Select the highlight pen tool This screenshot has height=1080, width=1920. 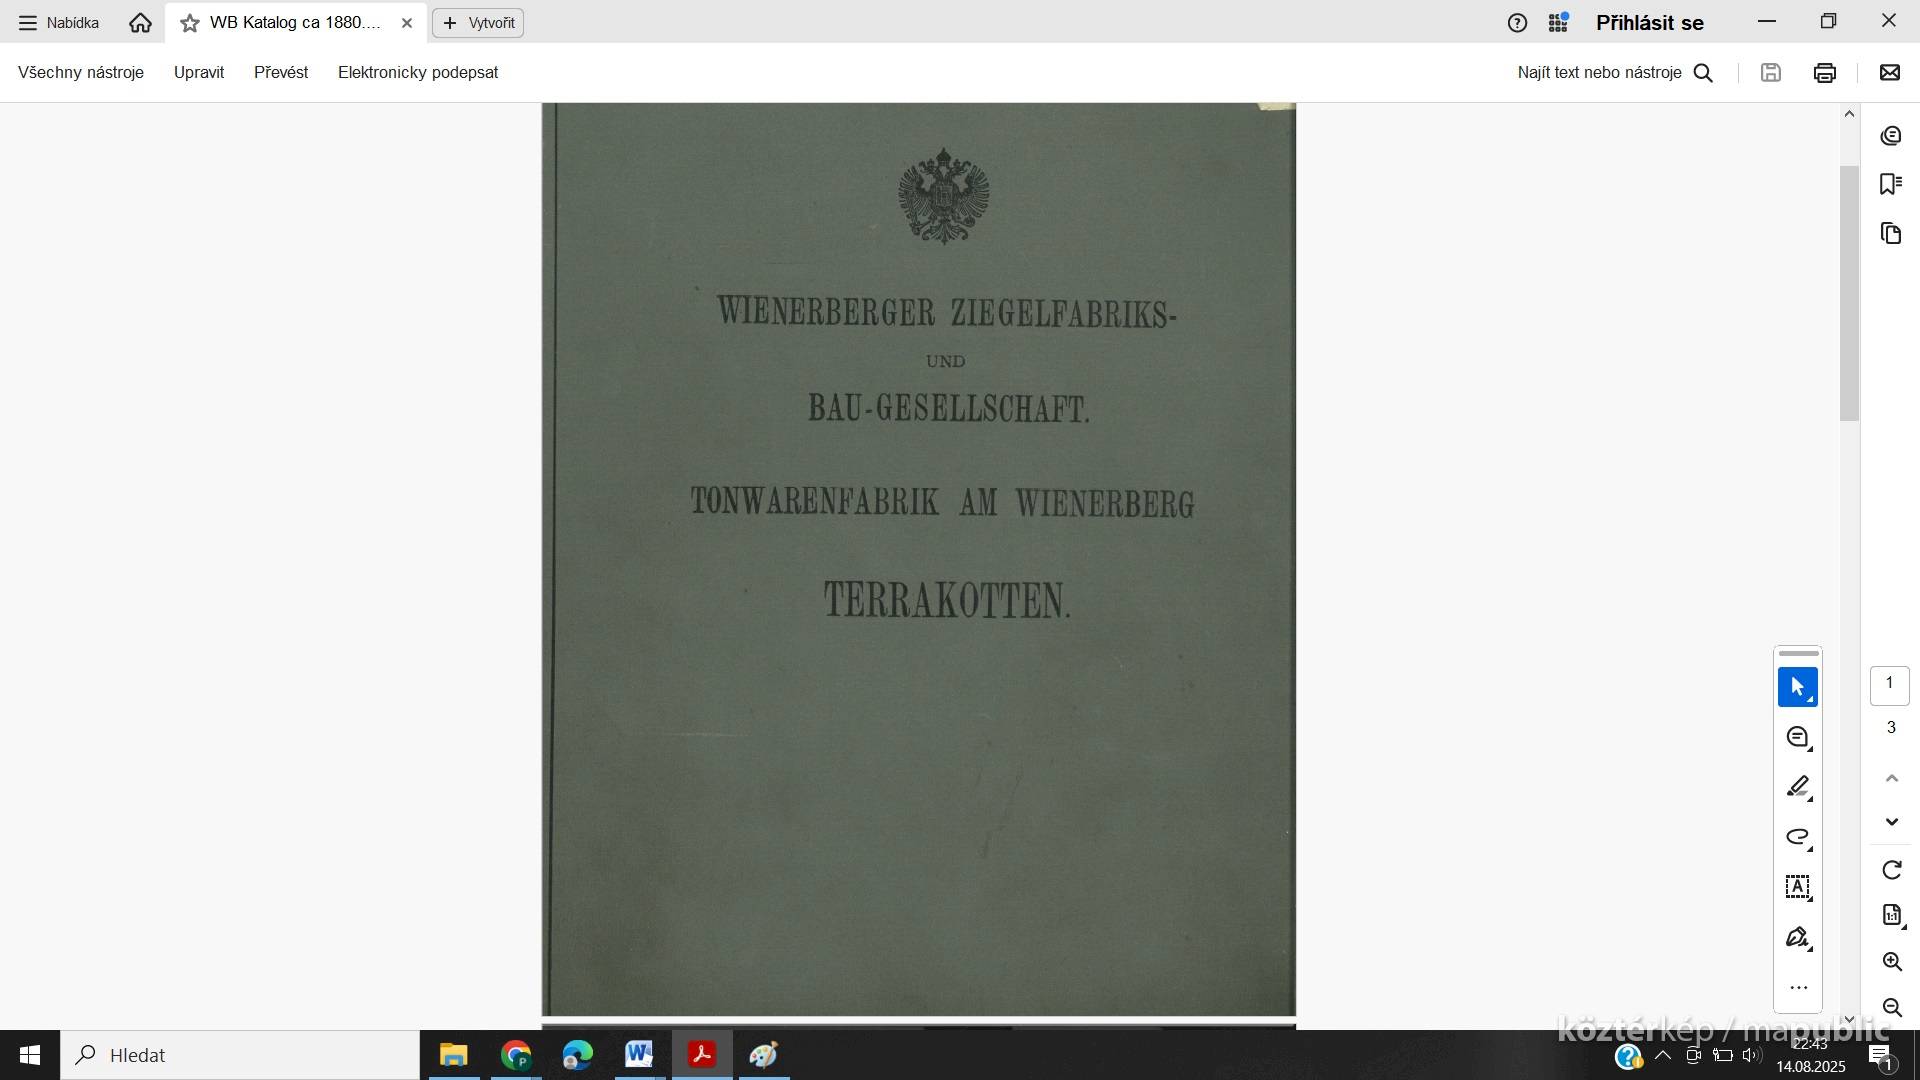pyautogui.click(x=1798, y=787)
